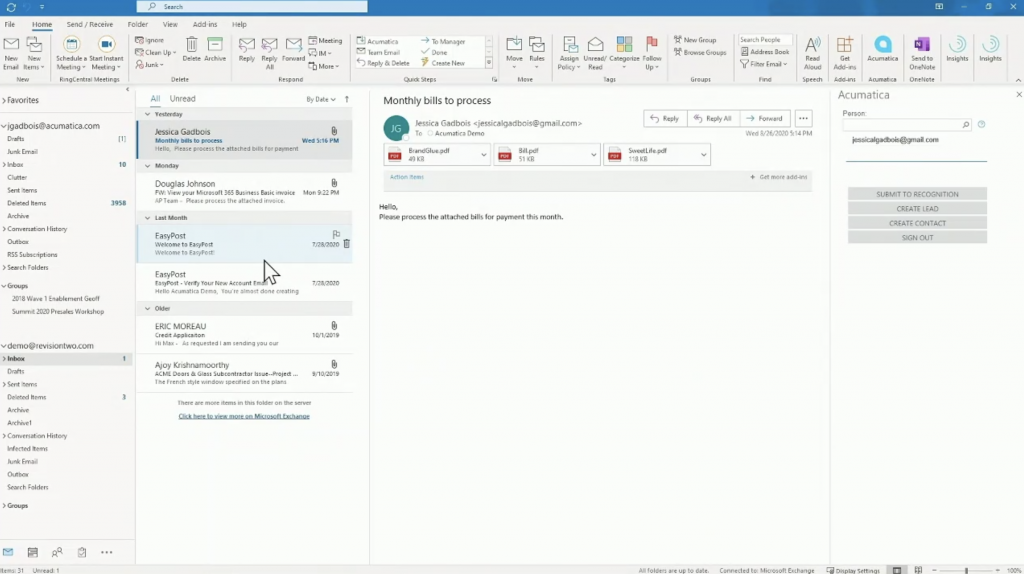
Task: Click the Search People field
Action: click(x=765, y=40)
